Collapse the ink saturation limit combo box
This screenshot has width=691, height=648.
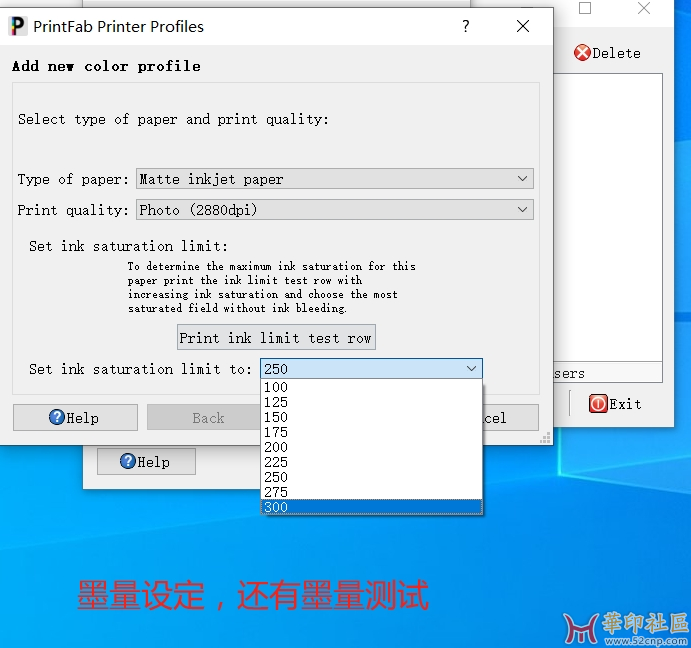471,369
